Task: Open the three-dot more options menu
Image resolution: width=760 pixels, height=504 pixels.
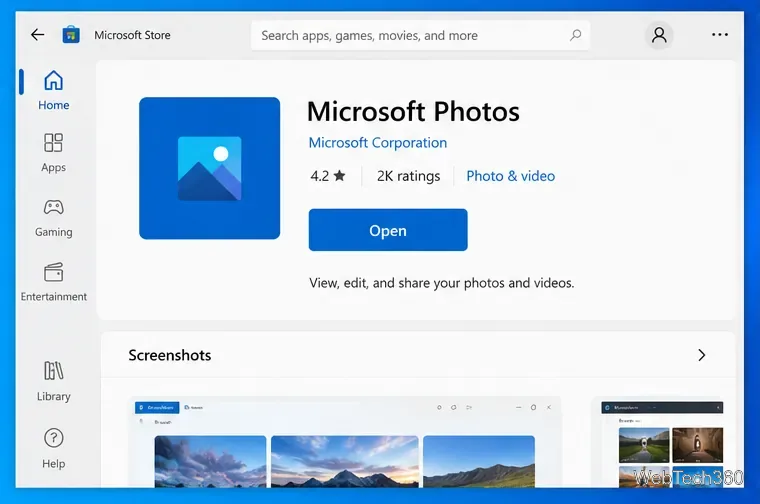Action: 720,34
